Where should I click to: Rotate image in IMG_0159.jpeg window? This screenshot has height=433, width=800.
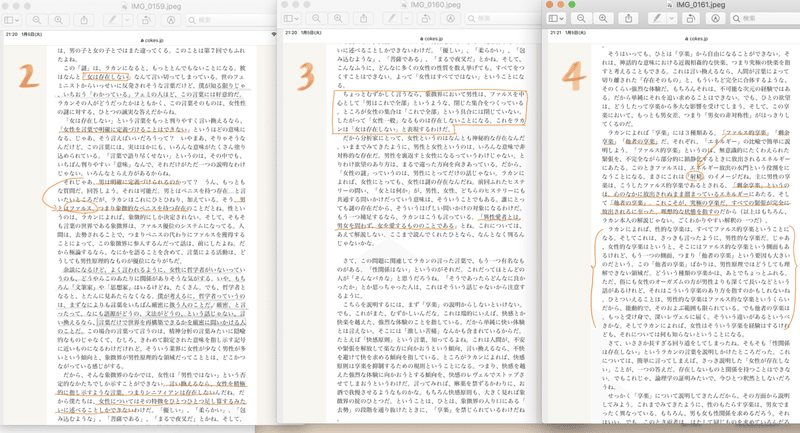(x=146, y=20)
